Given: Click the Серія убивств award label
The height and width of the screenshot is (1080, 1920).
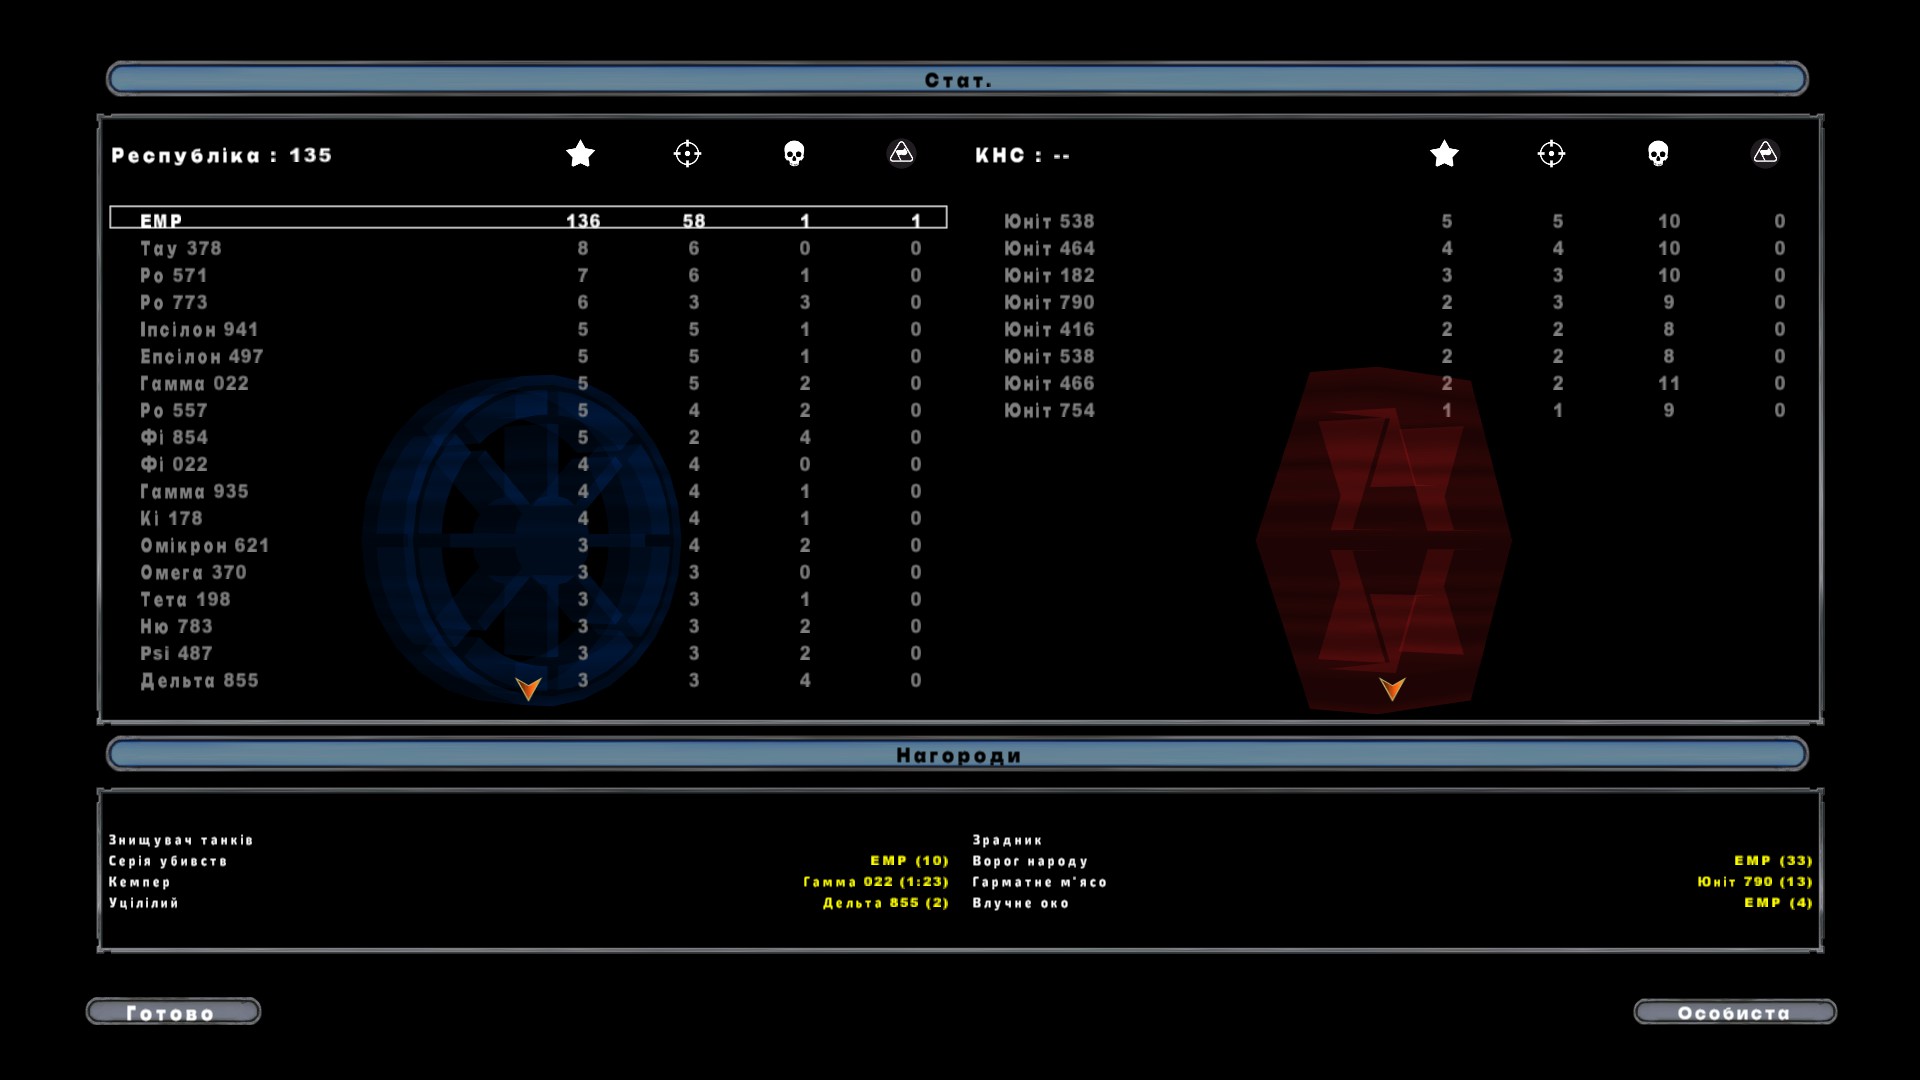Looking at the screenshot, I should click(x=168, y=861).
